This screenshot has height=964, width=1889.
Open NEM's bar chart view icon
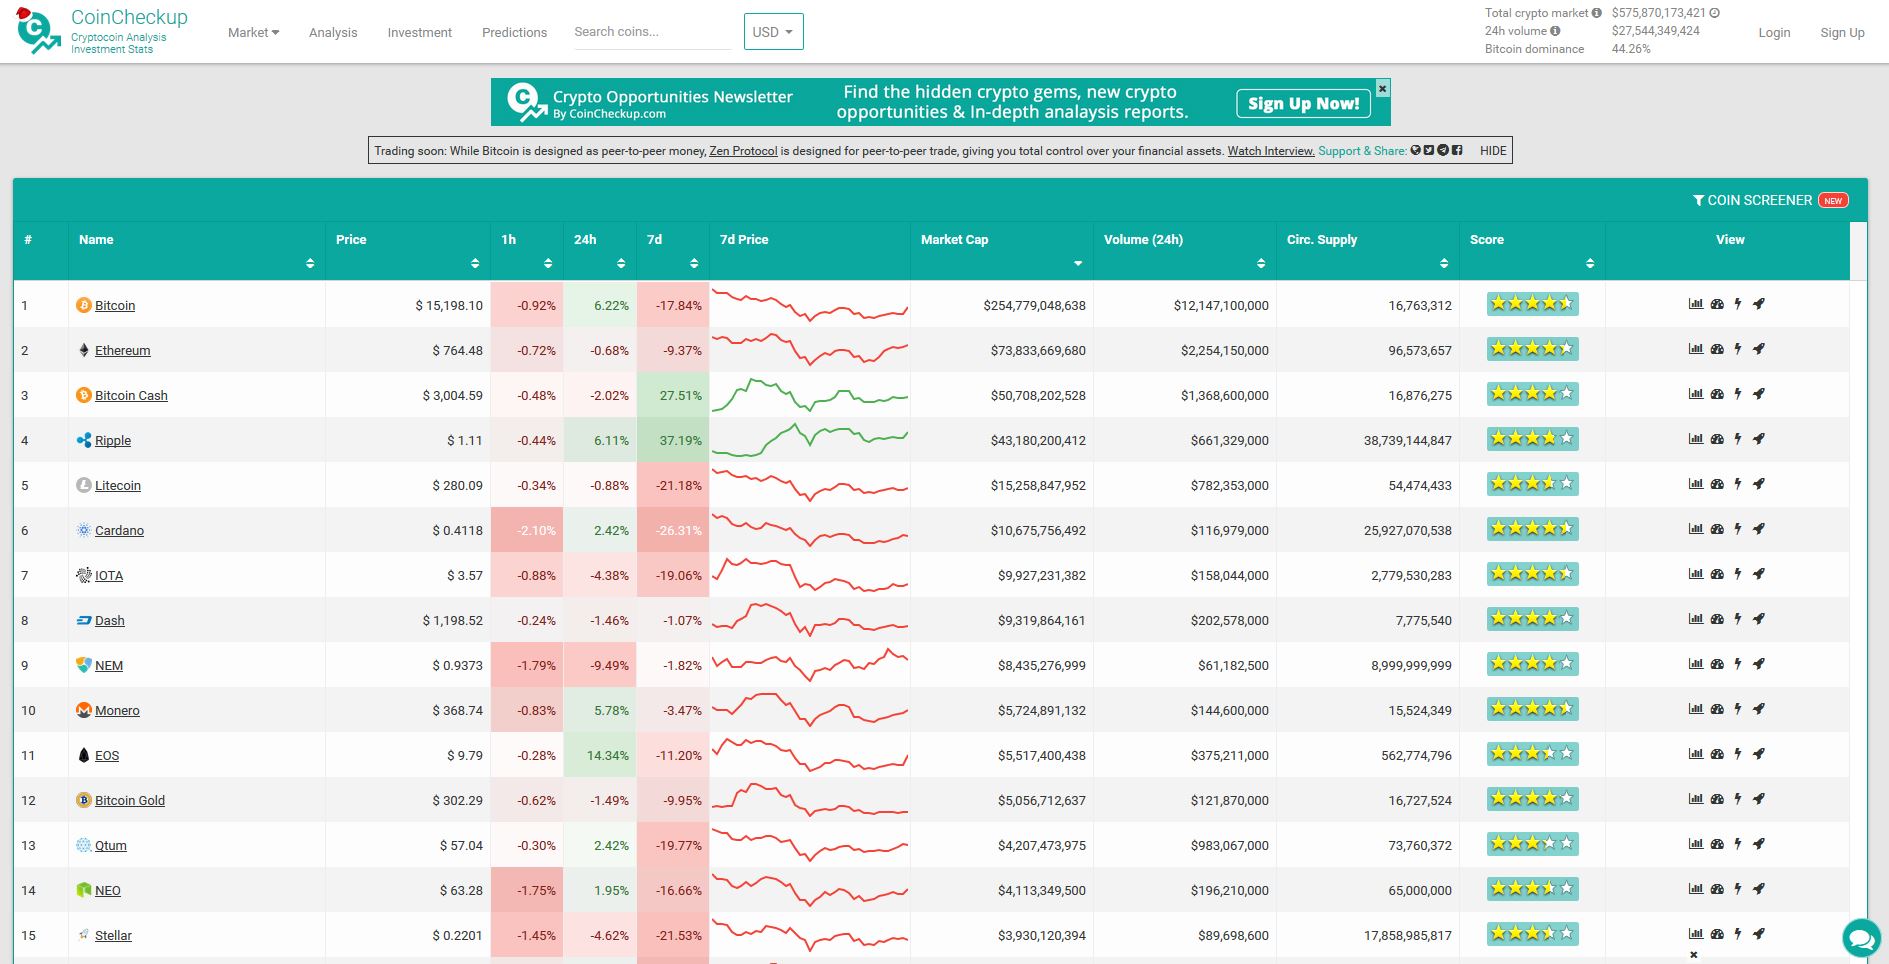(1696, 664)
